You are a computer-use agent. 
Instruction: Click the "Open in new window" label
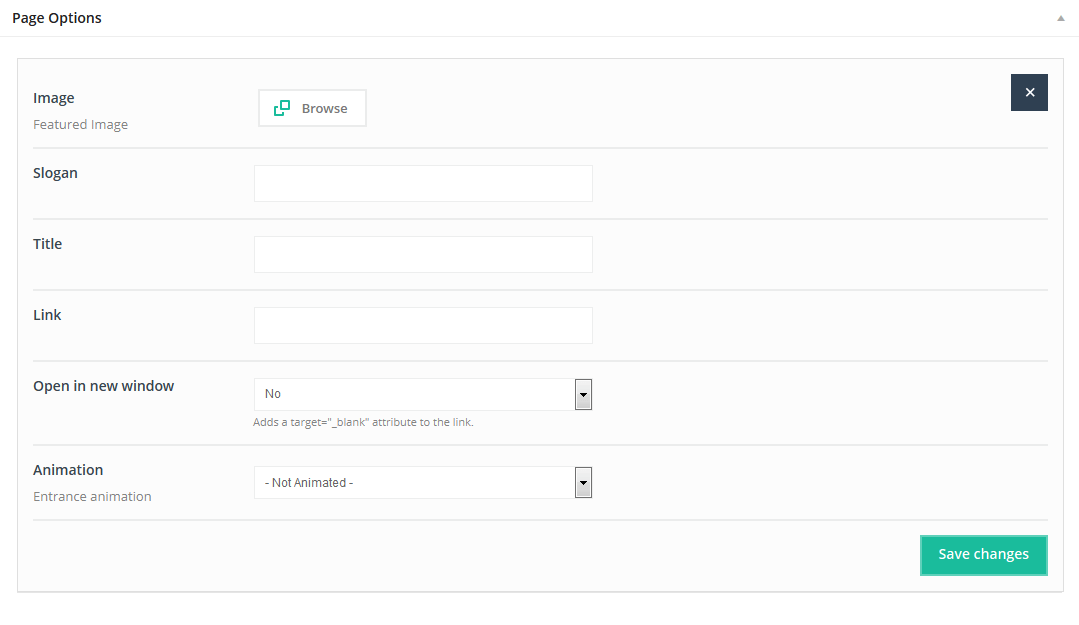point(103,386)
